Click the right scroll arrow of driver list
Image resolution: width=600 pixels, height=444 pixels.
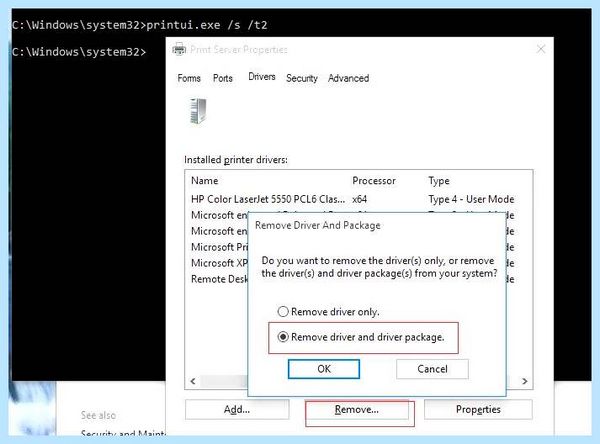[525, 381]
